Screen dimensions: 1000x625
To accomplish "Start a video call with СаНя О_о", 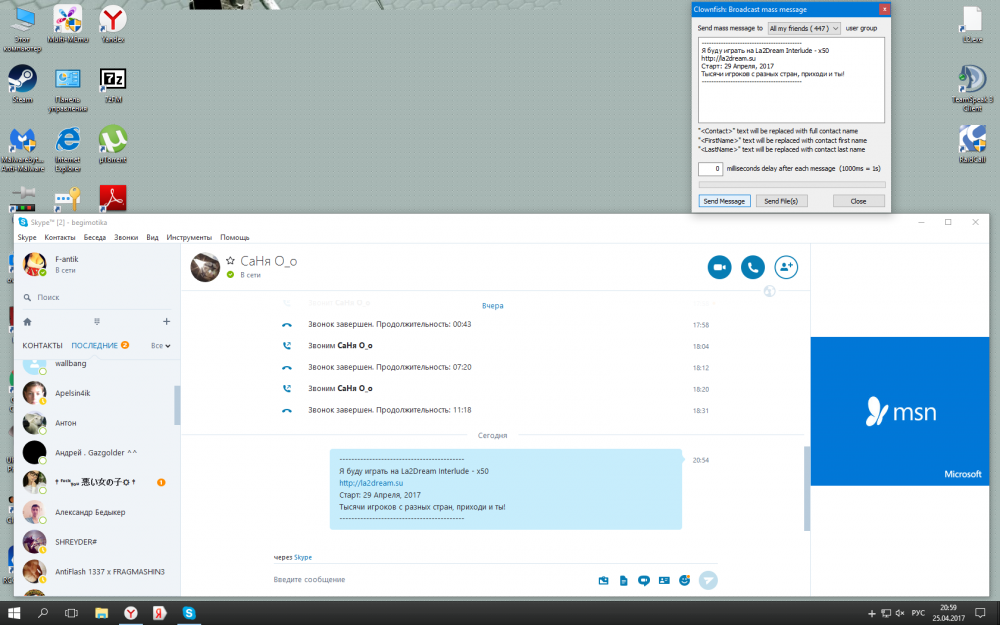I will [719, 267].
